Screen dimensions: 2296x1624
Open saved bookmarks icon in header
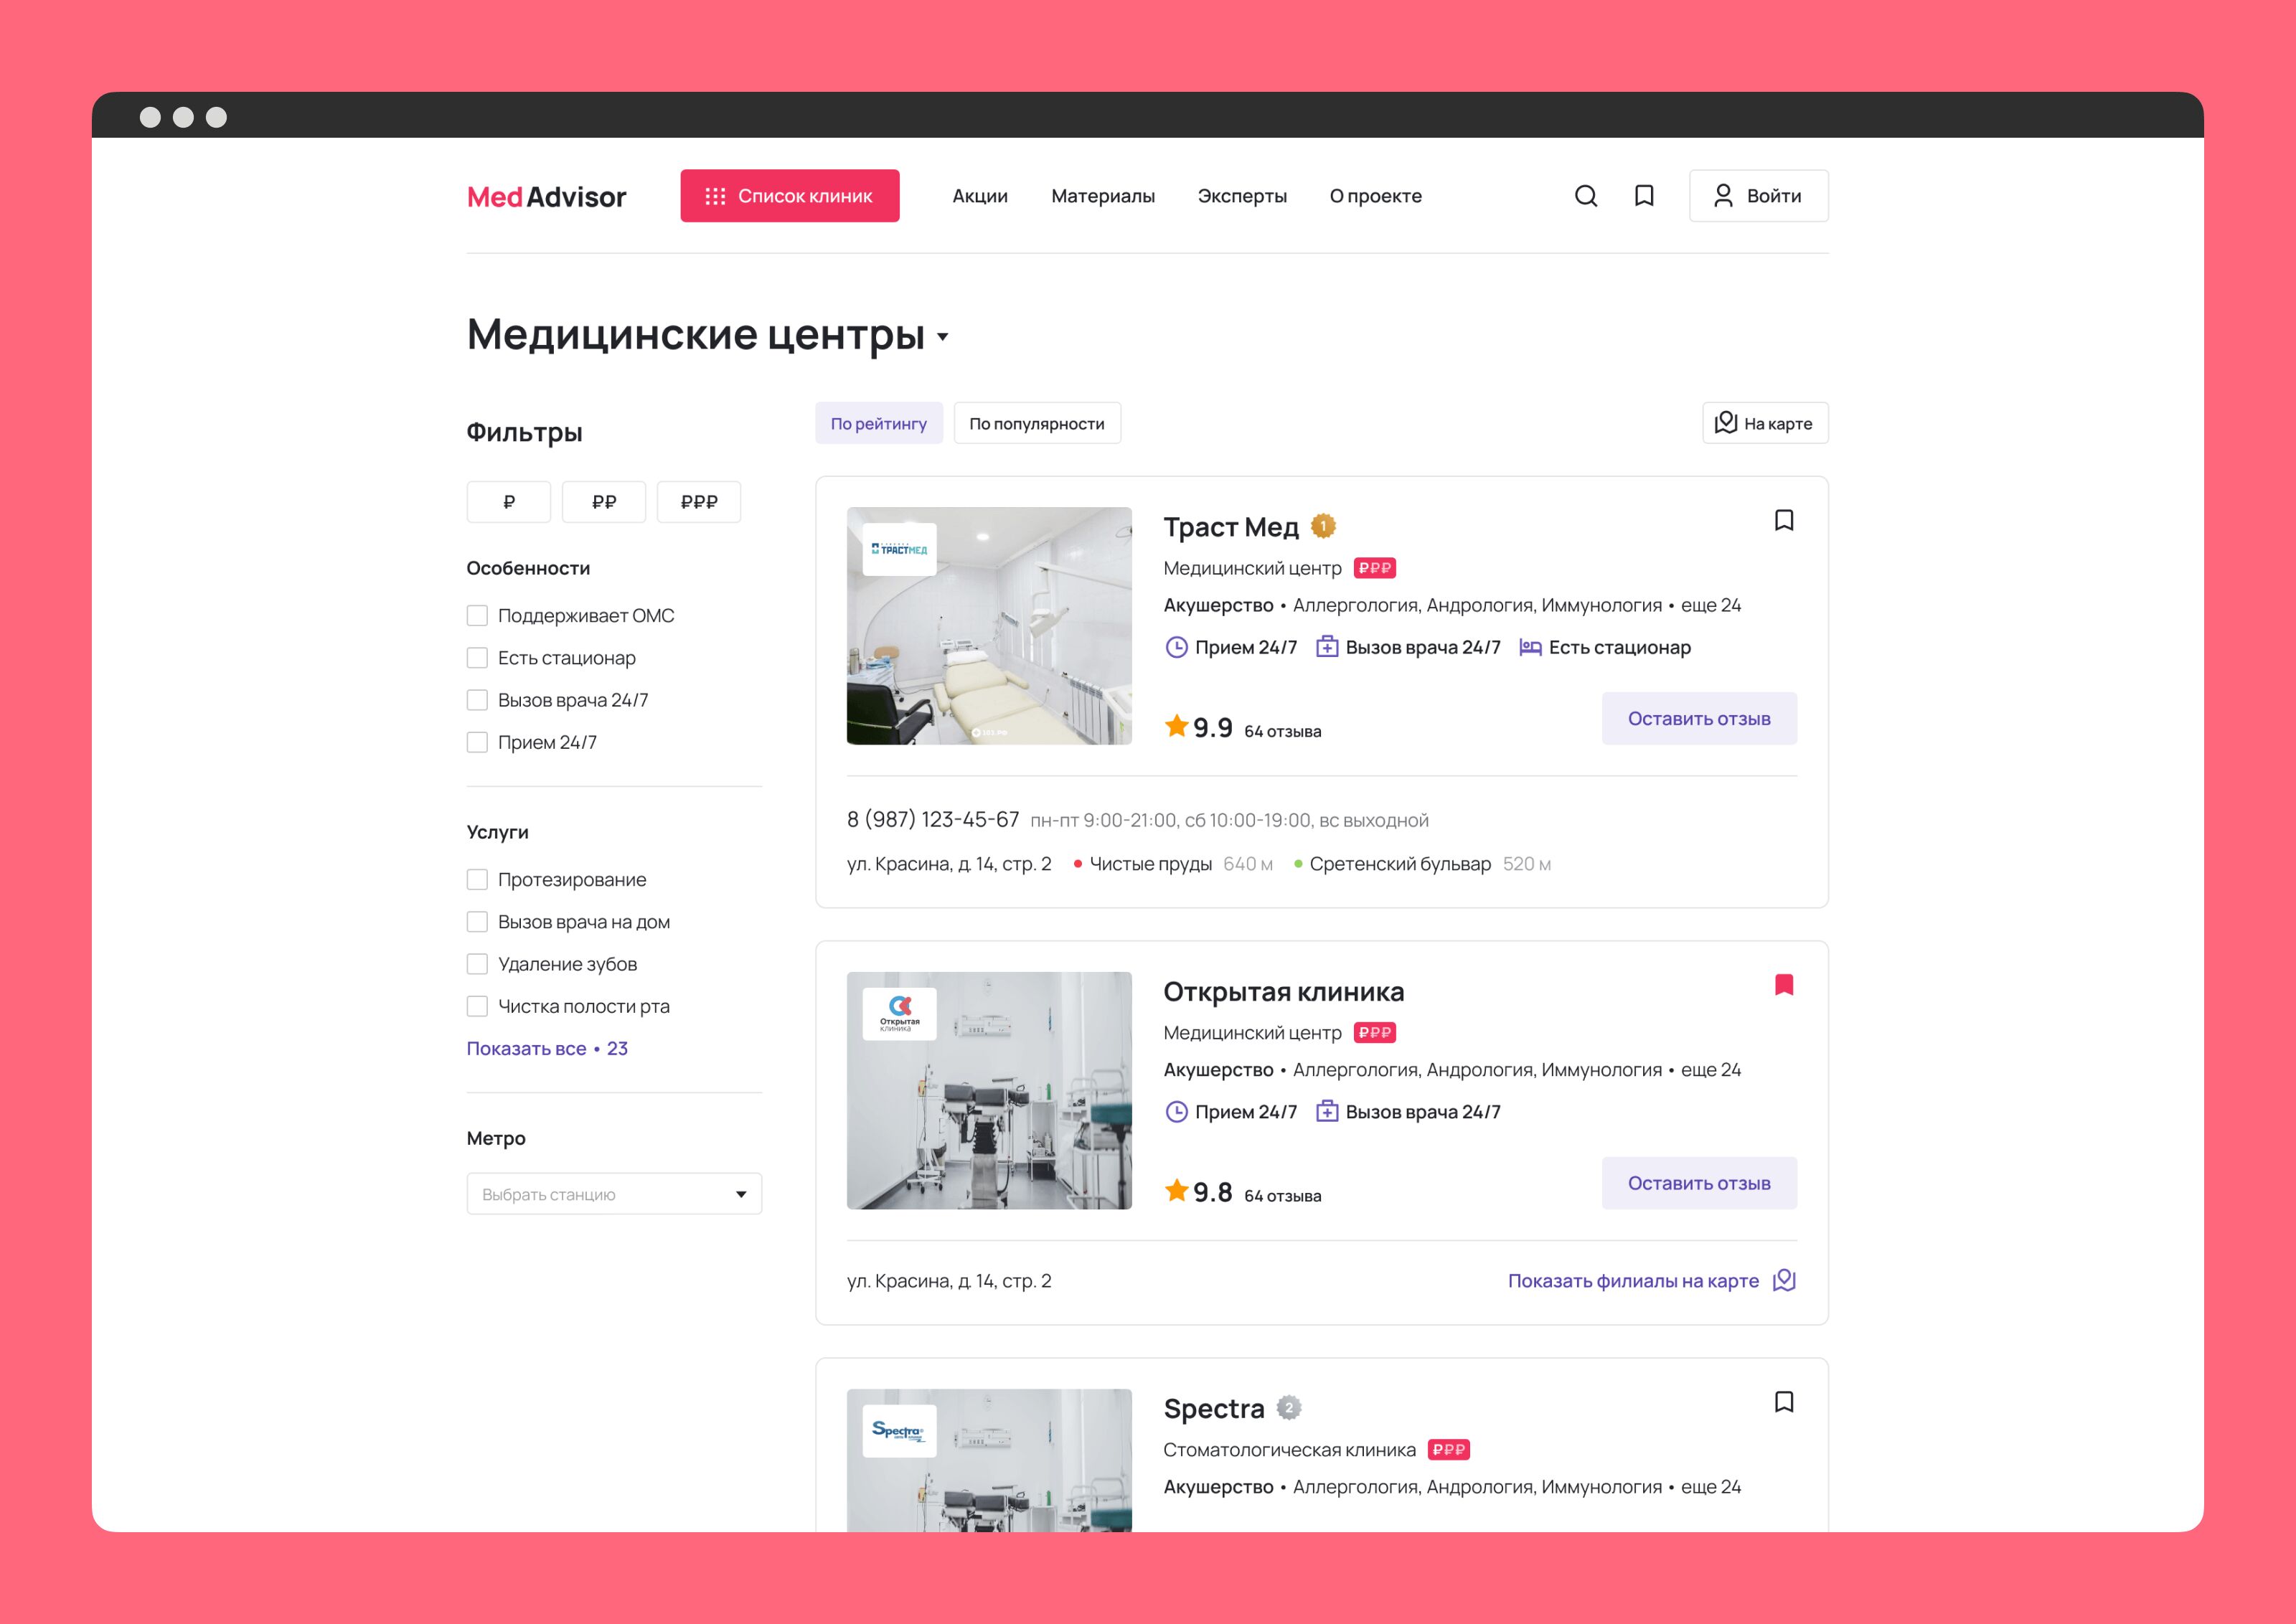(1644, 196)
